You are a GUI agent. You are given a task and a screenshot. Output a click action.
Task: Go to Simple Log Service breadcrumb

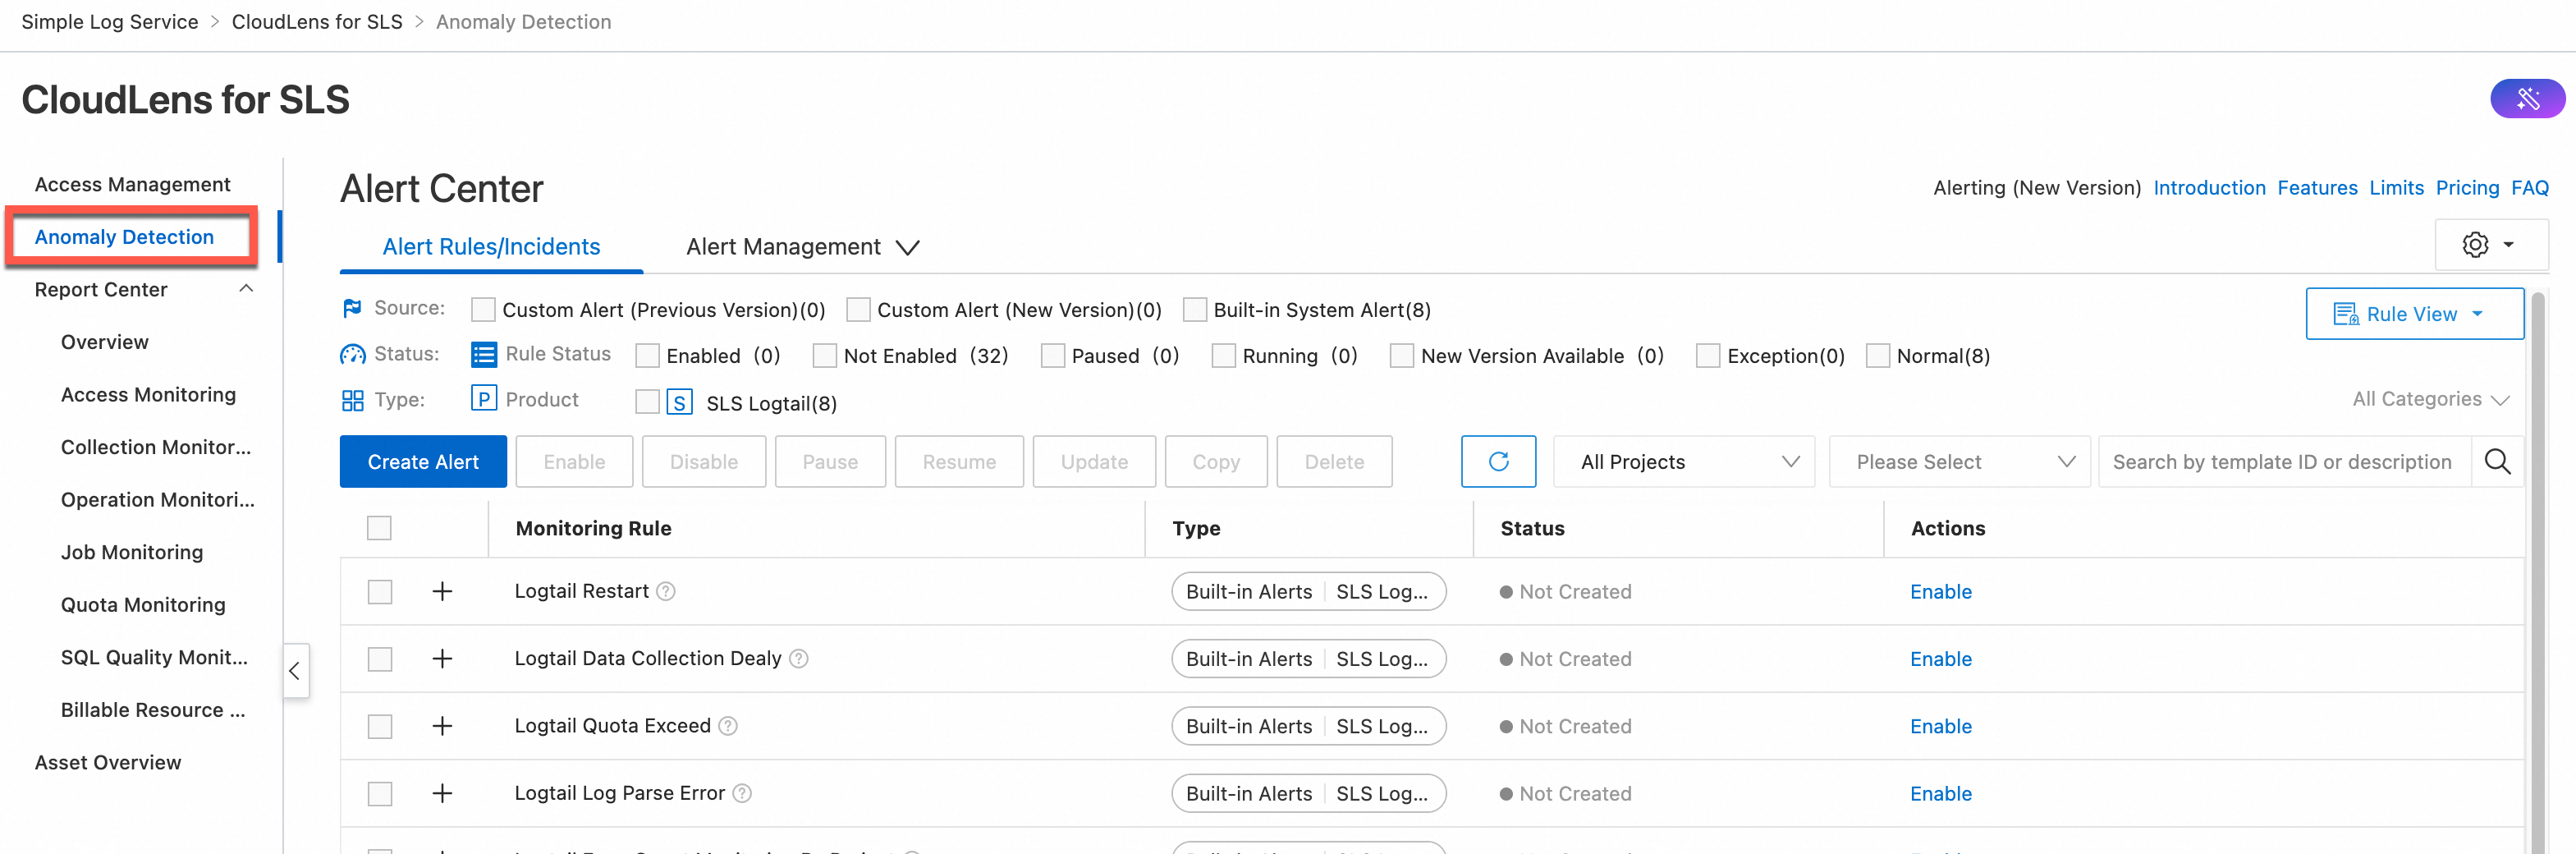tap(110, 22)
